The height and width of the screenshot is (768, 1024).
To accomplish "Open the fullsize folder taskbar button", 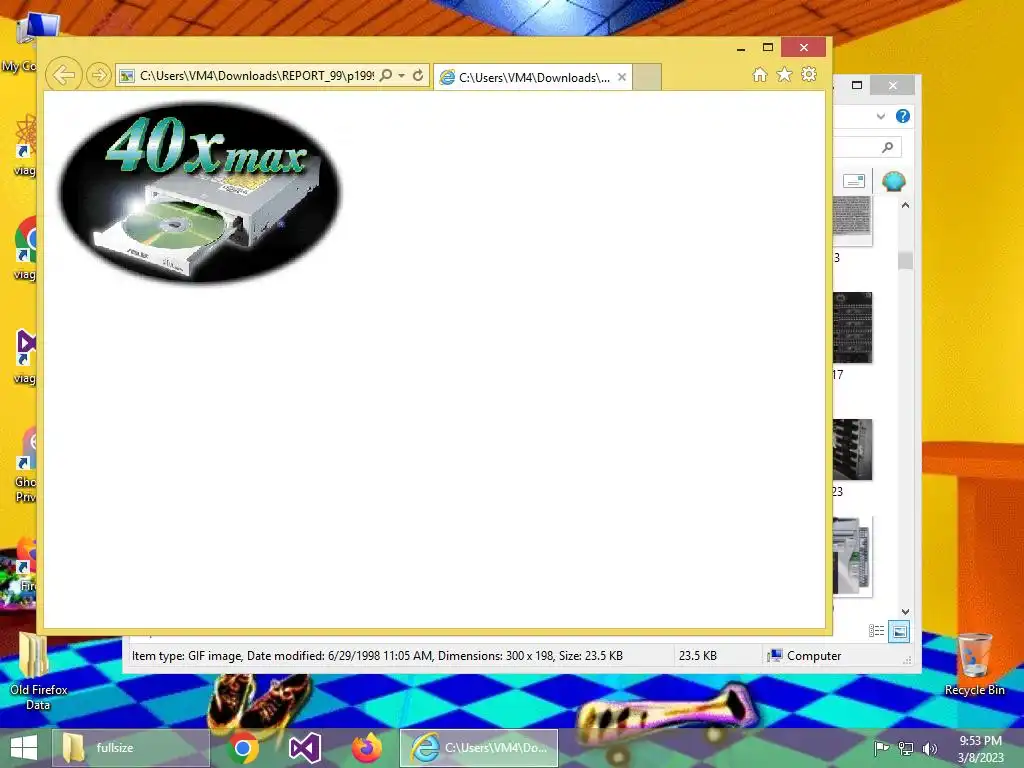I will (x=131, y=748).
